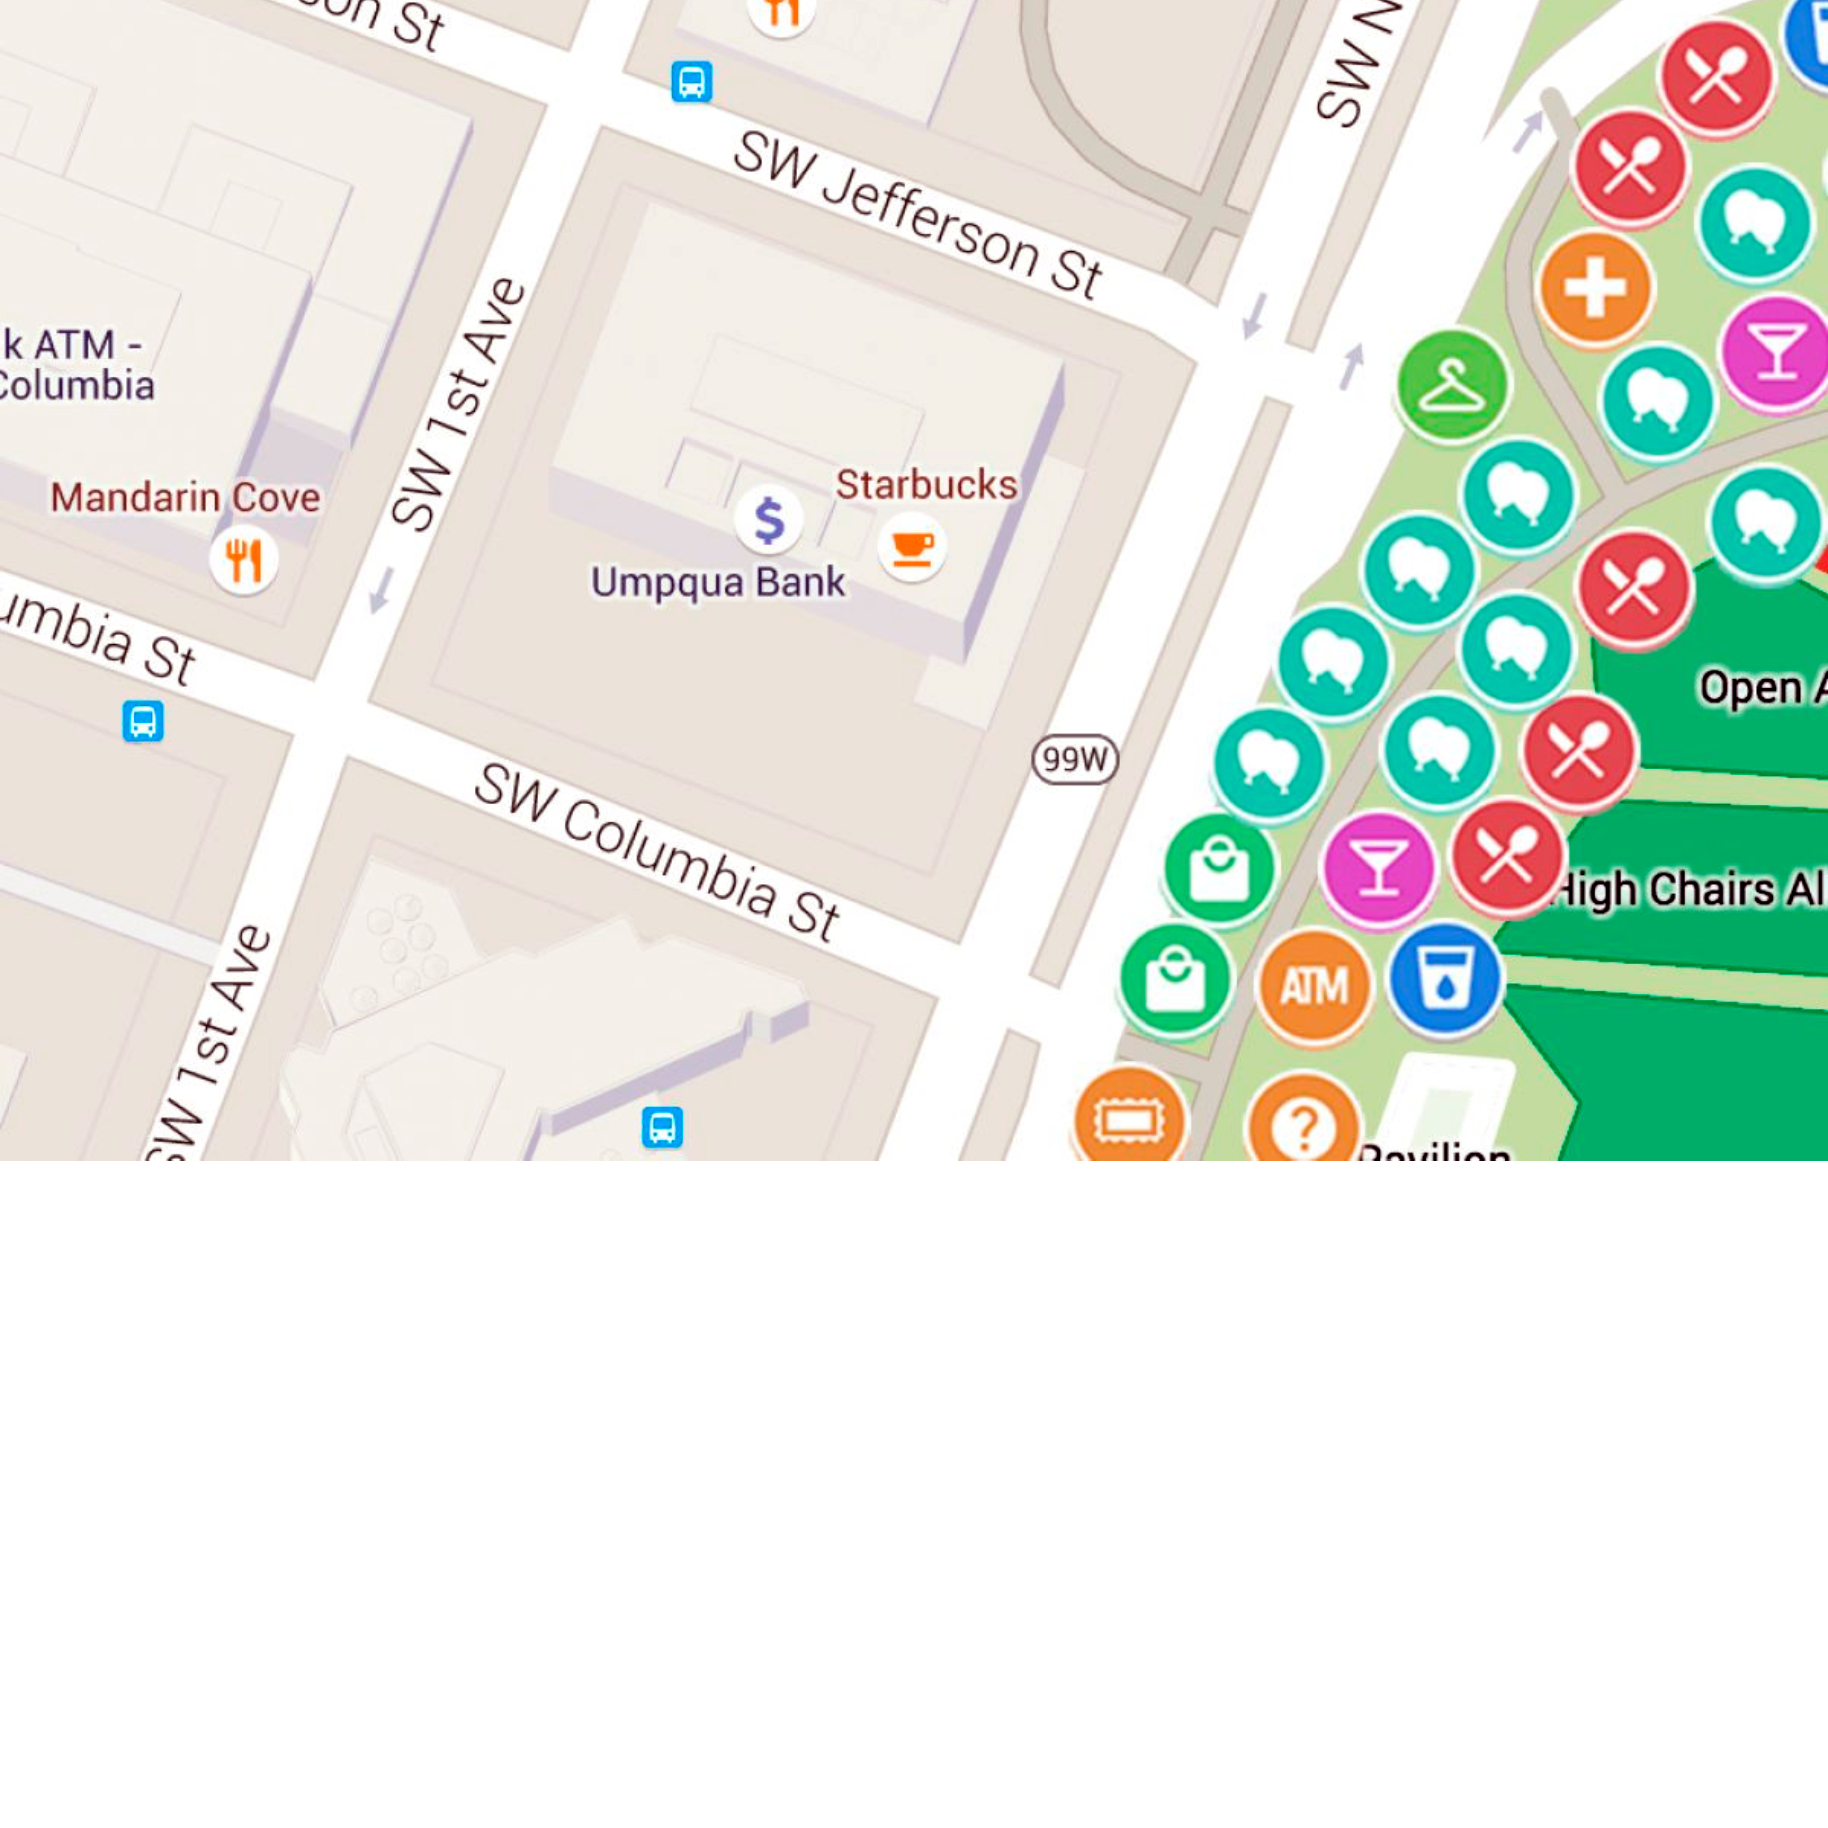Select the Mandarin Cove place name
The width and height of the screenshot is (1828, 1828).
tap(185, 497)
